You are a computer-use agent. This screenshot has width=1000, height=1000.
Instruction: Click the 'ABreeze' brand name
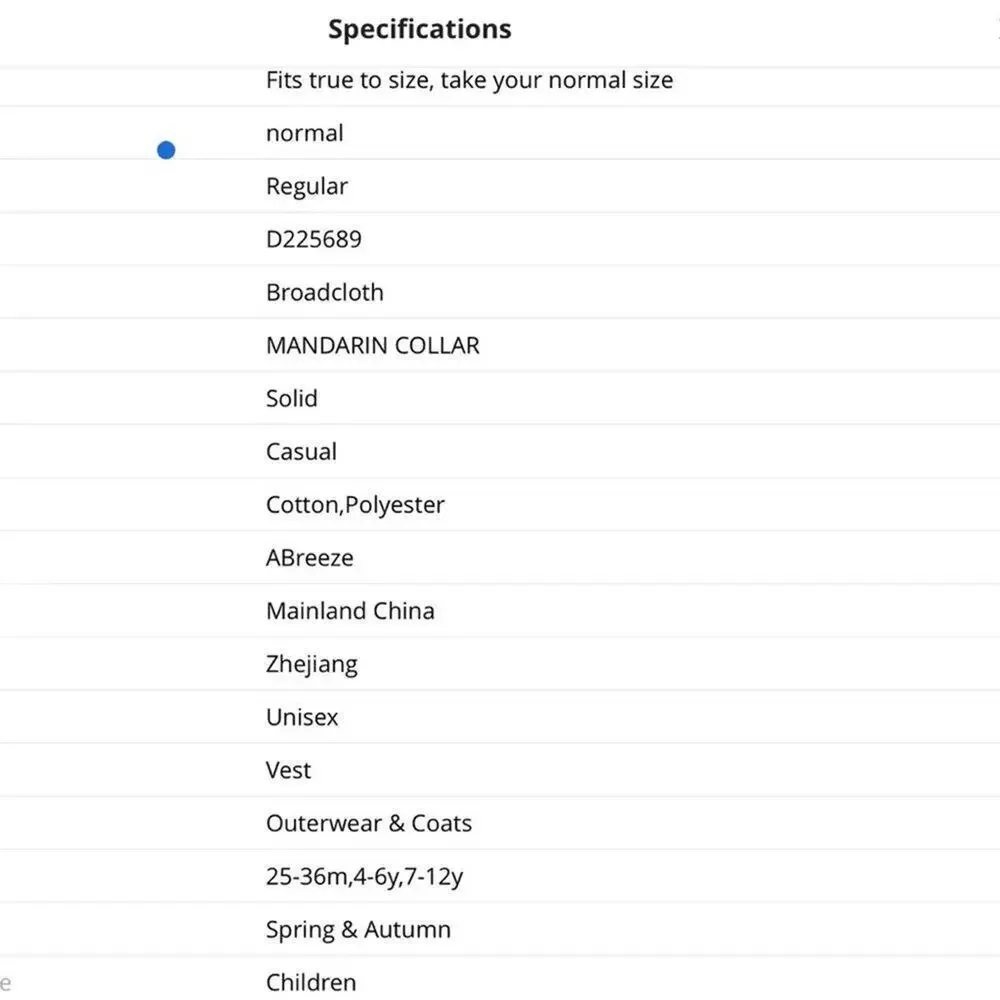coord(309,557)
